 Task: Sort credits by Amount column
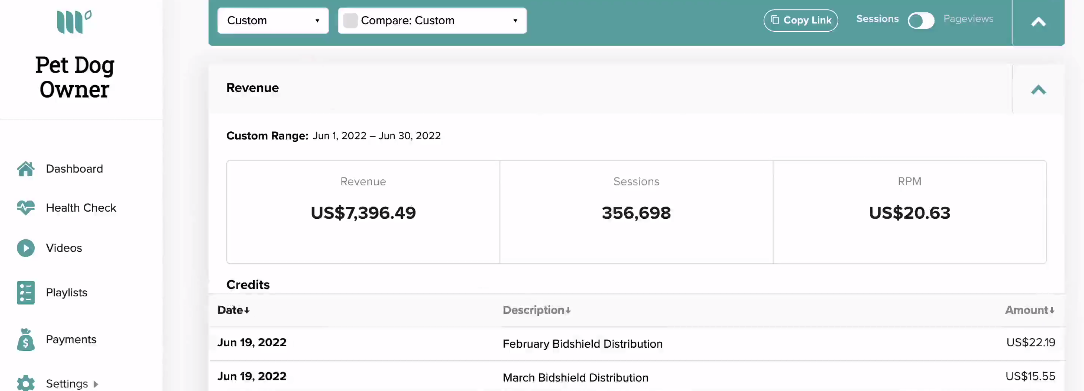click(x=1030, y=310)
